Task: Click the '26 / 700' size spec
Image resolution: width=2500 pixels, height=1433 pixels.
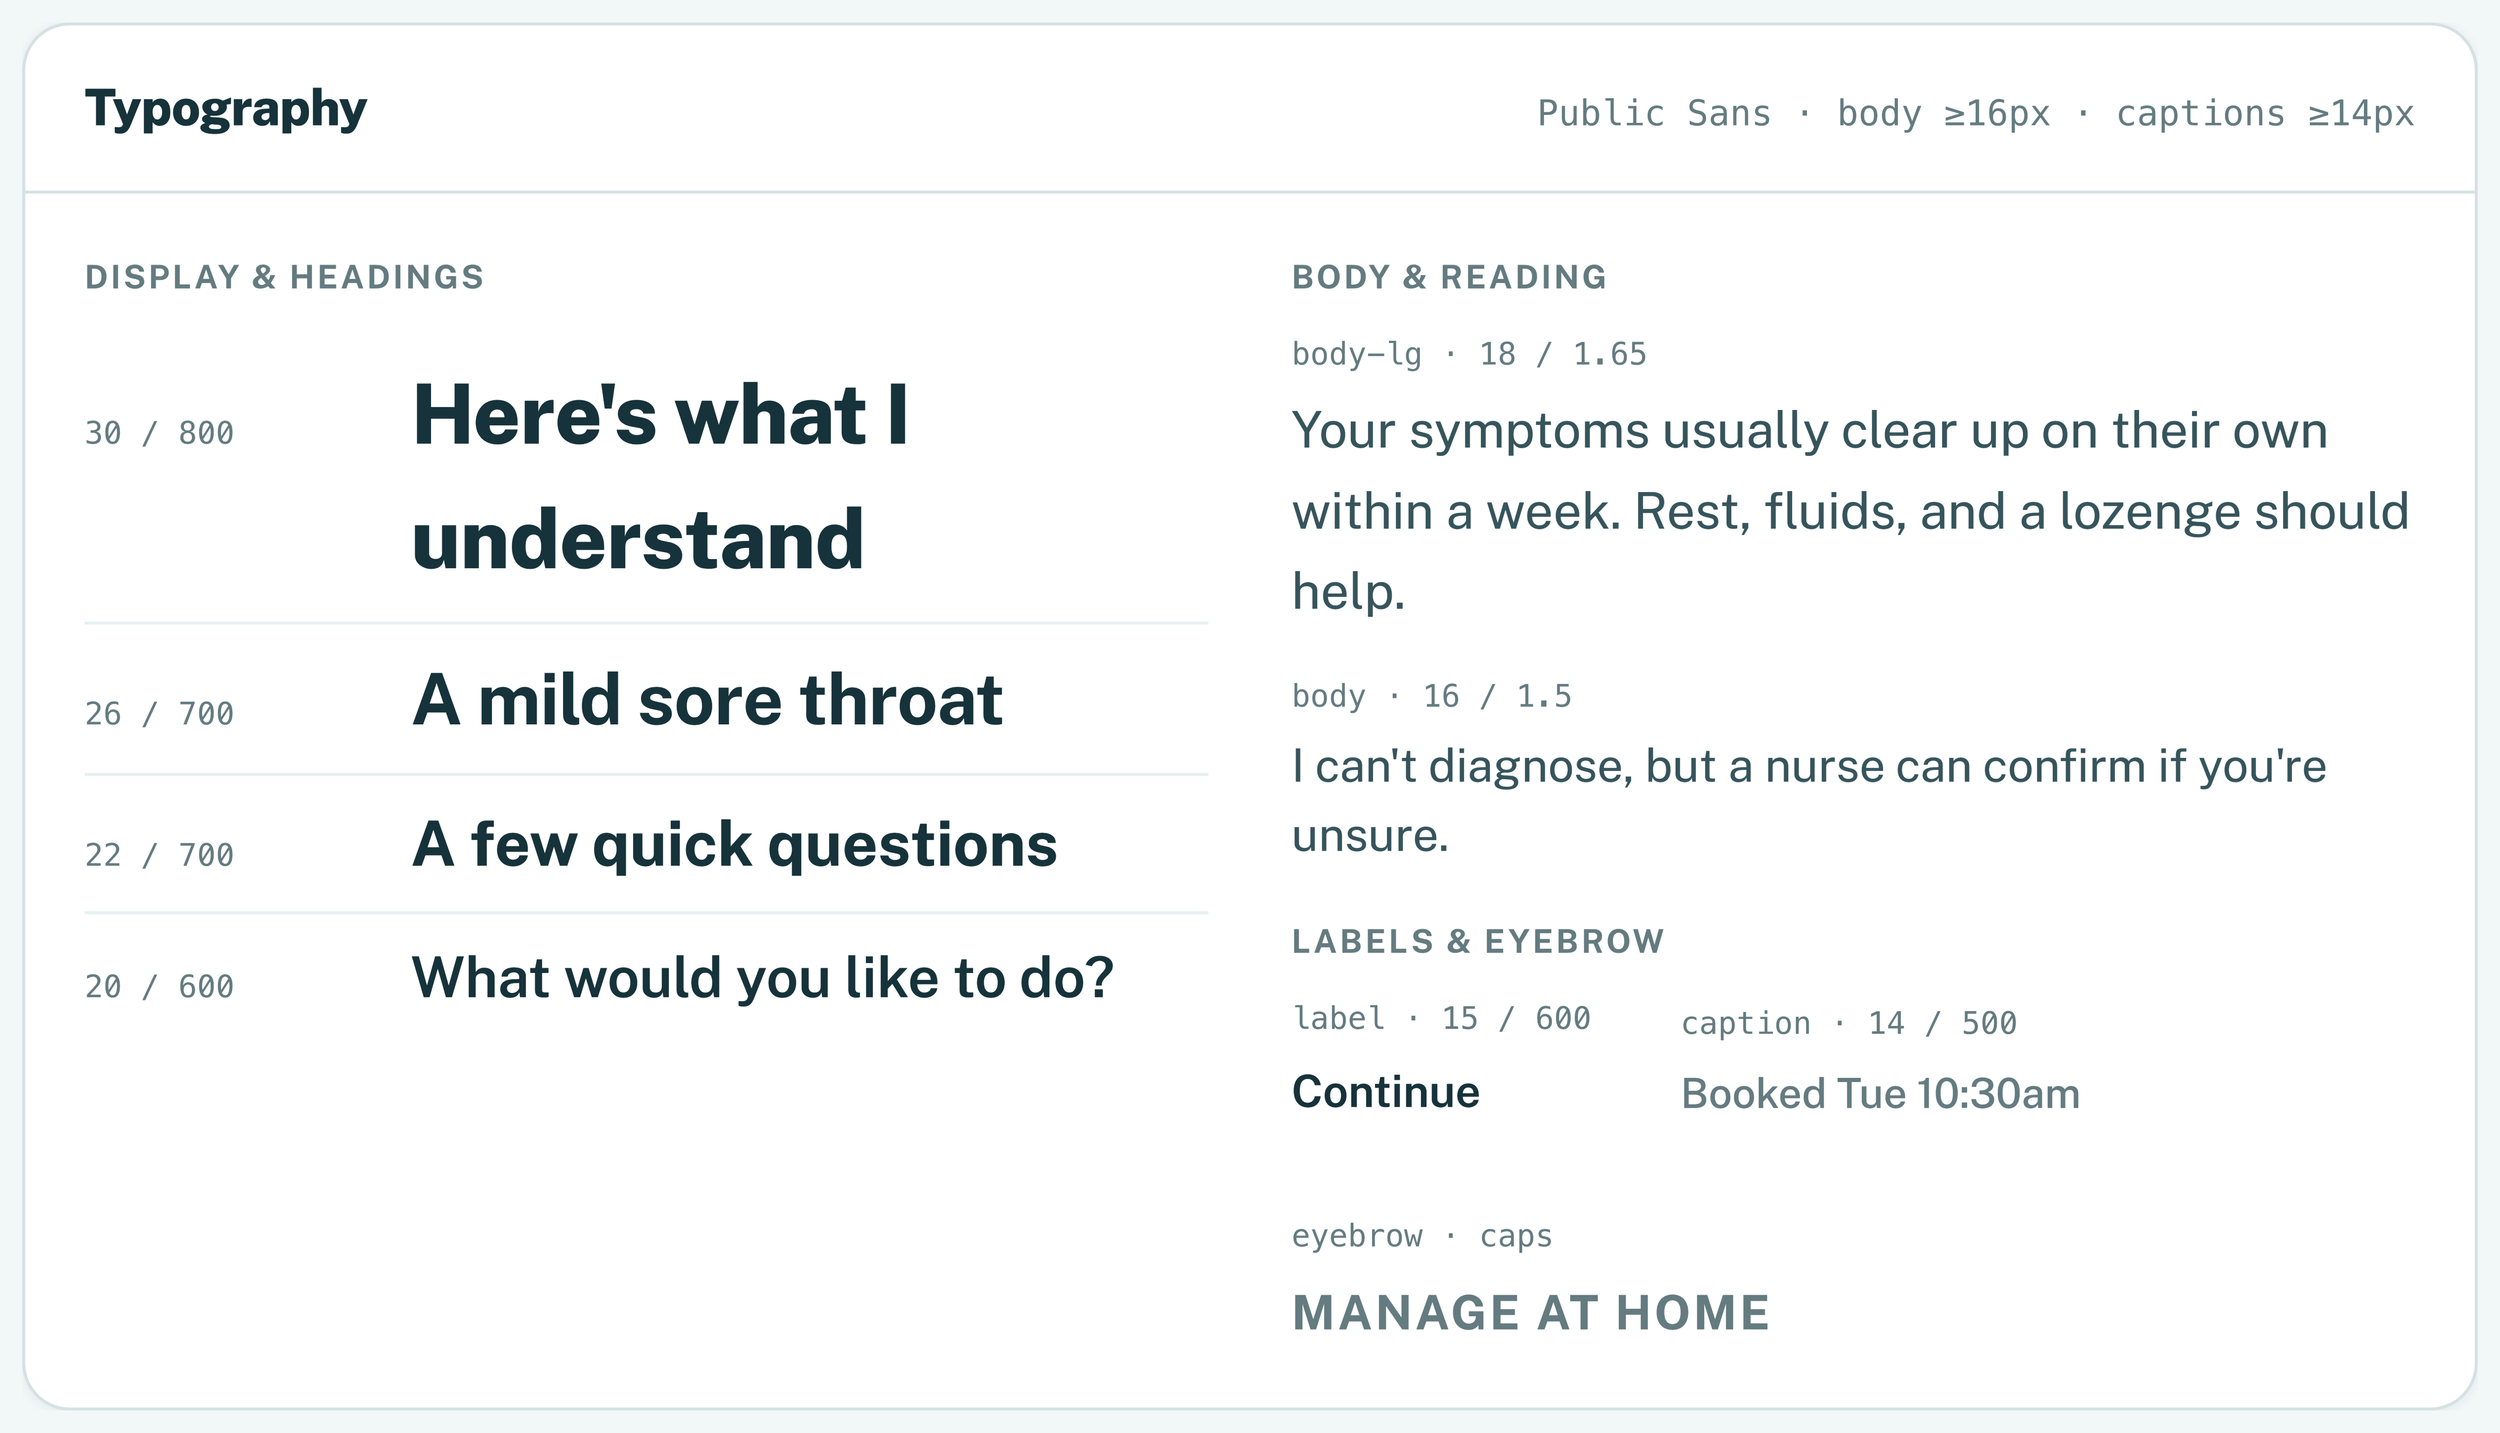Action: 159,714
